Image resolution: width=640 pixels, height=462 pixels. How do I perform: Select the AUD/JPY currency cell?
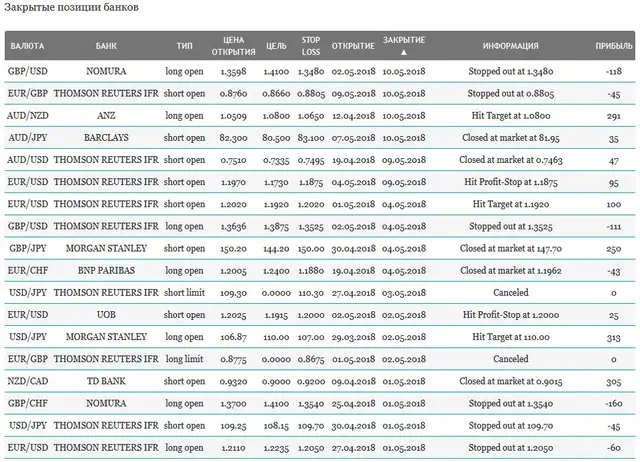(27, 138)
